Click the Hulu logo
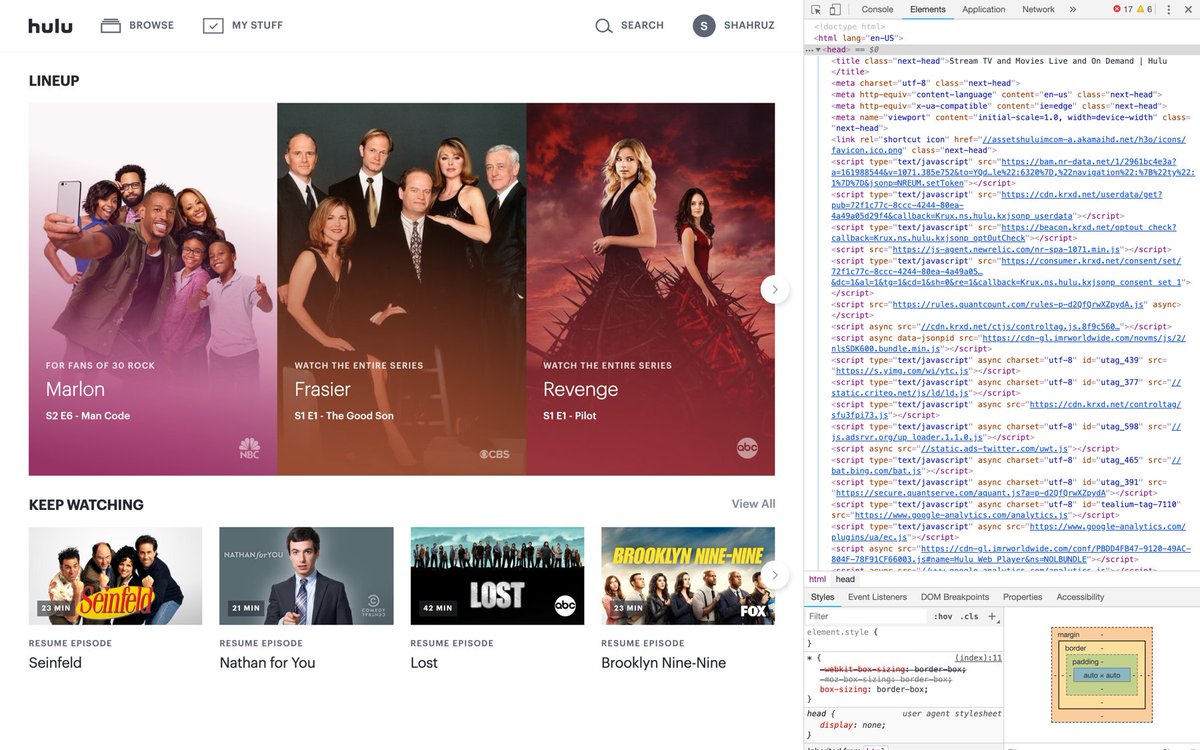Image resolution: width=1200 pixels, height=750 pixels. coord(50,26)
